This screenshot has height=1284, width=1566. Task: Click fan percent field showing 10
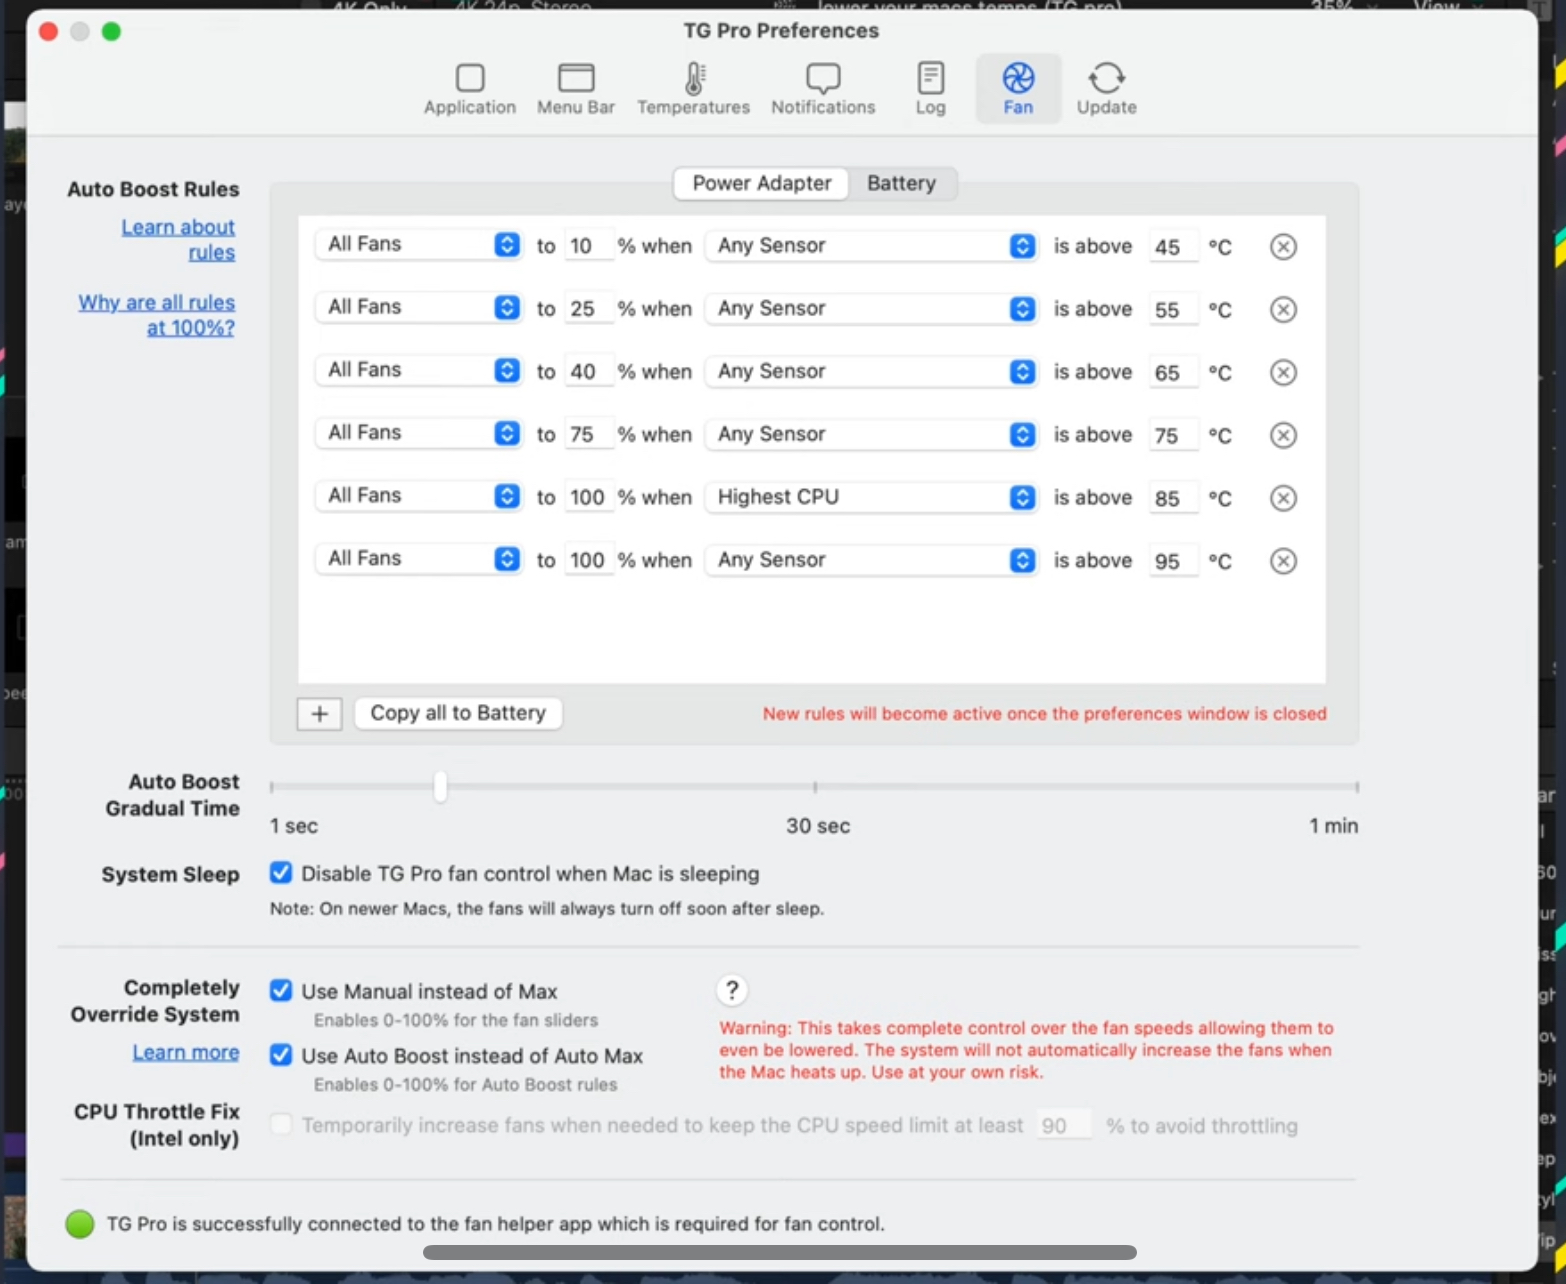(588, 246)
